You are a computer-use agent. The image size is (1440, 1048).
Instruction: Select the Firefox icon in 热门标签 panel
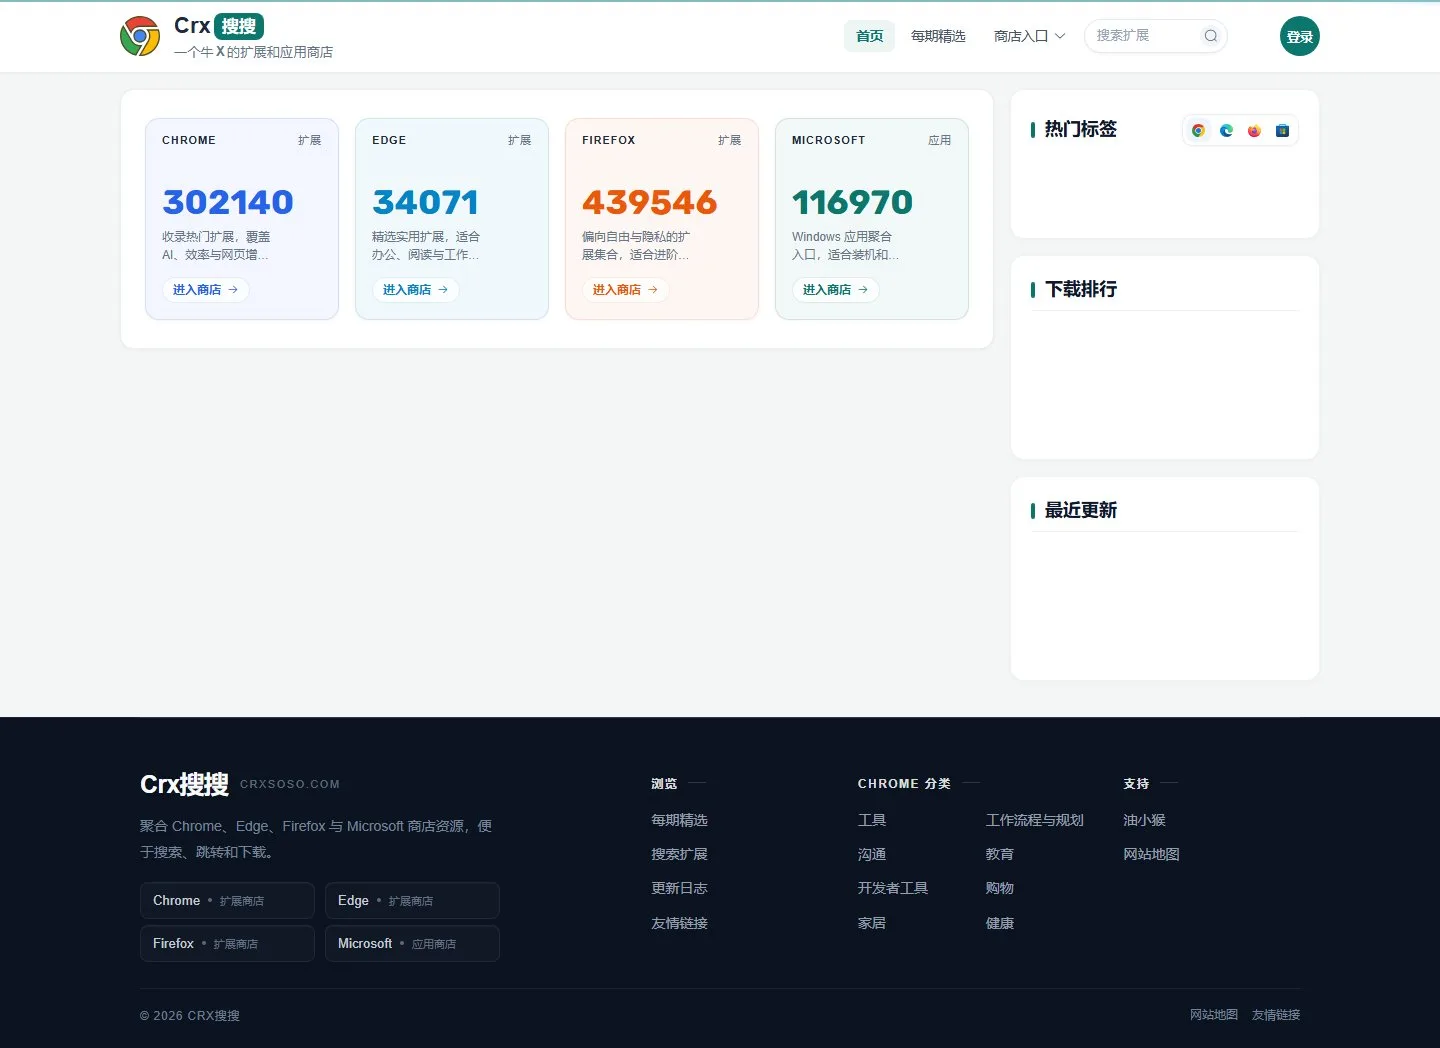pyautogui.click(x=1254, y=130)
